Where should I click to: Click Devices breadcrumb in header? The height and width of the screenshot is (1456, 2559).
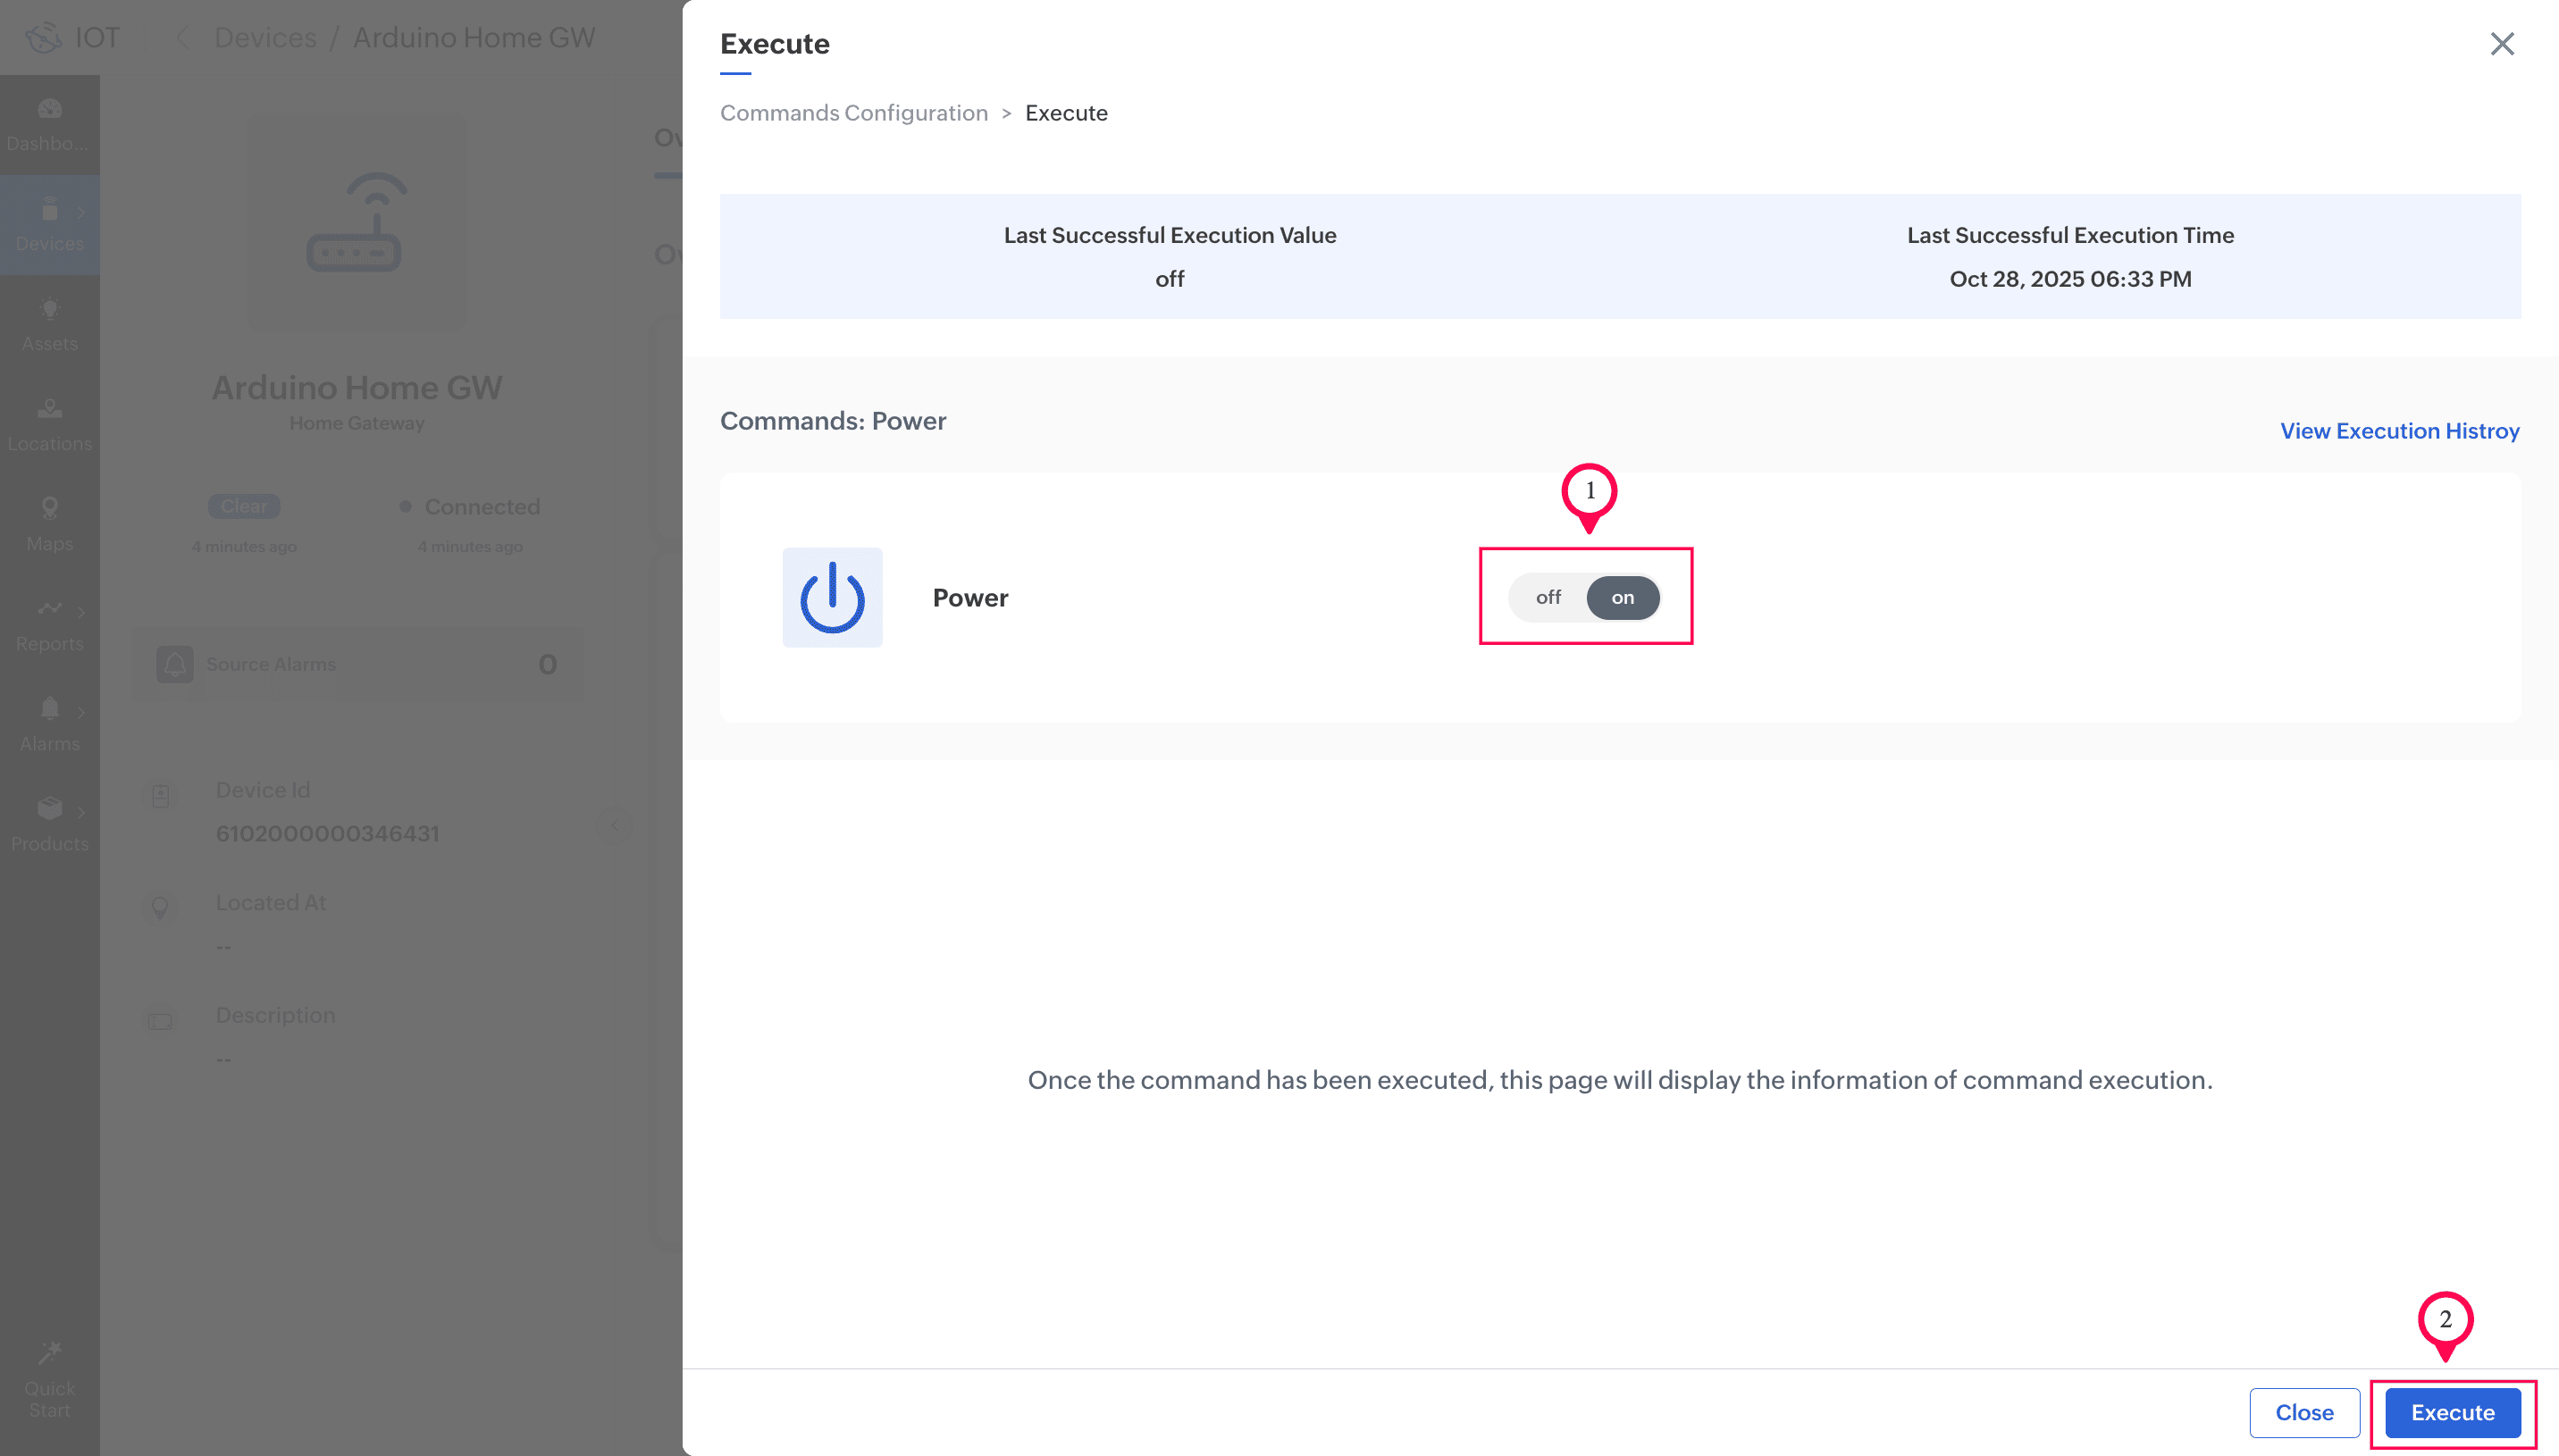265,38
